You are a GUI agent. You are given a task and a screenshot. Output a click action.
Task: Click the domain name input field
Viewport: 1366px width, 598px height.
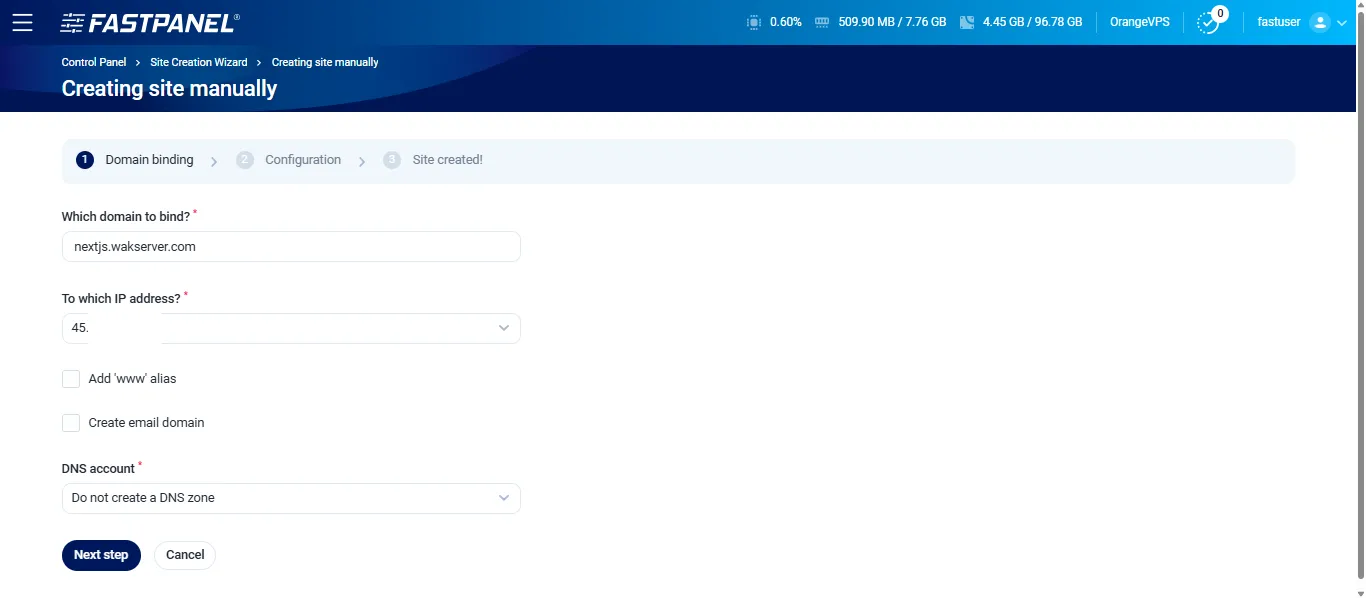pyautogui.click(x=290, y=246)
